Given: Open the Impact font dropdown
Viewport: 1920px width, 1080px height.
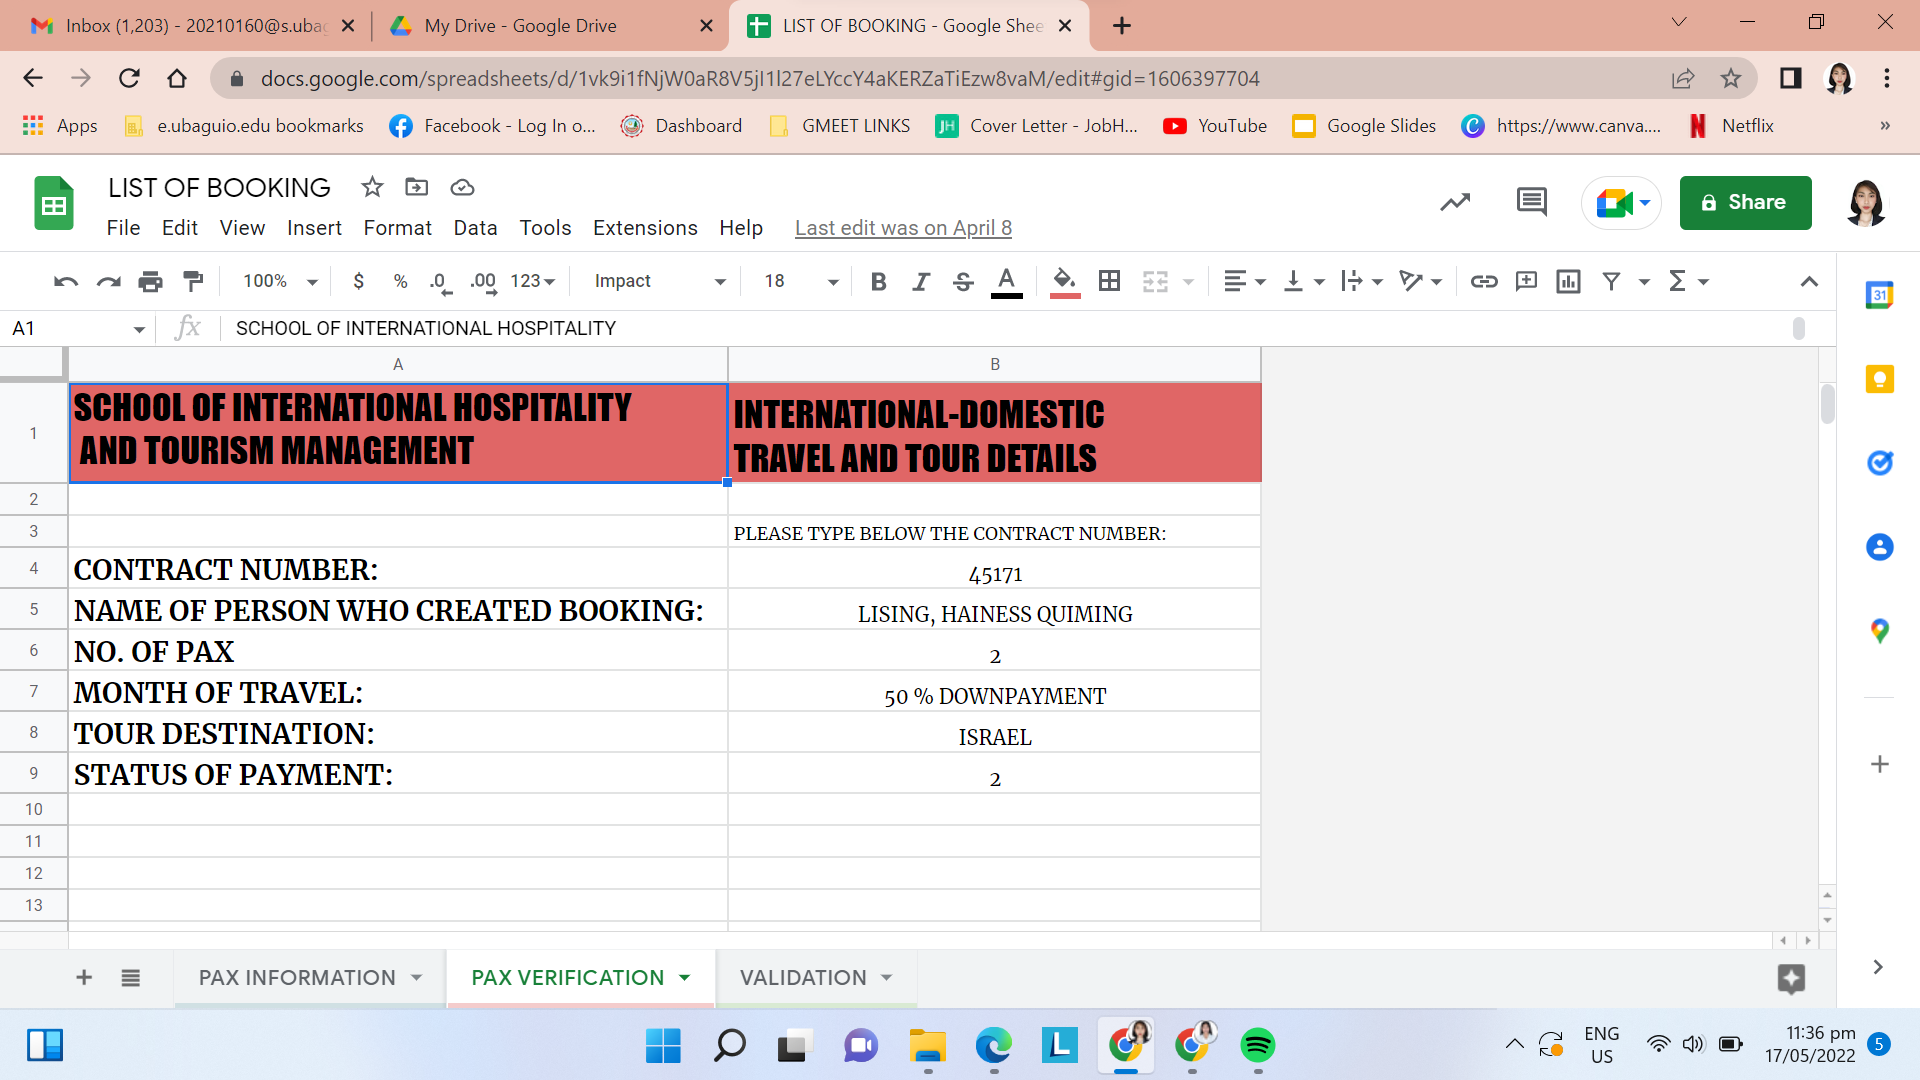Looking at the screenshot, I should (658, 282).
